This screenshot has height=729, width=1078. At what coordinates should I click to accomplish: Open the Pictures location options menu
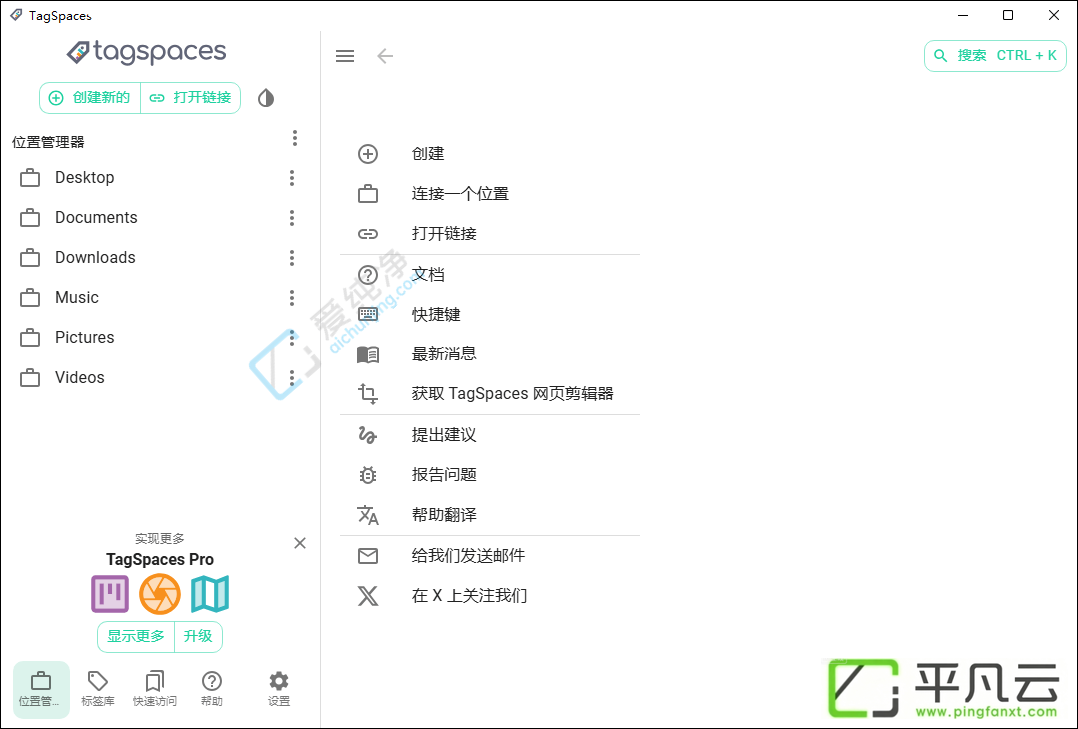tap(292, 338)
